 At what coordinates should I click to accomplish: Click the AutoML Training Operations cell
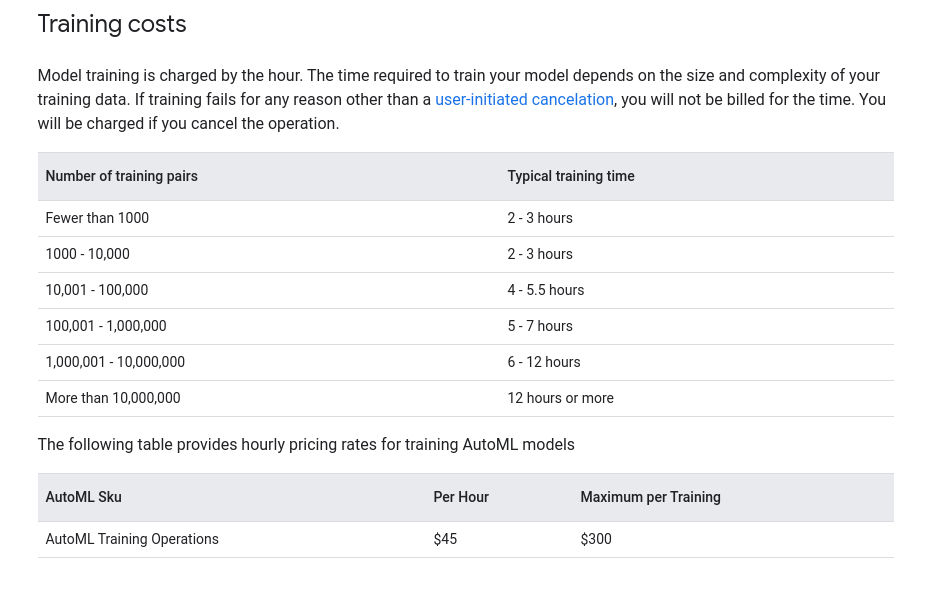132,539
